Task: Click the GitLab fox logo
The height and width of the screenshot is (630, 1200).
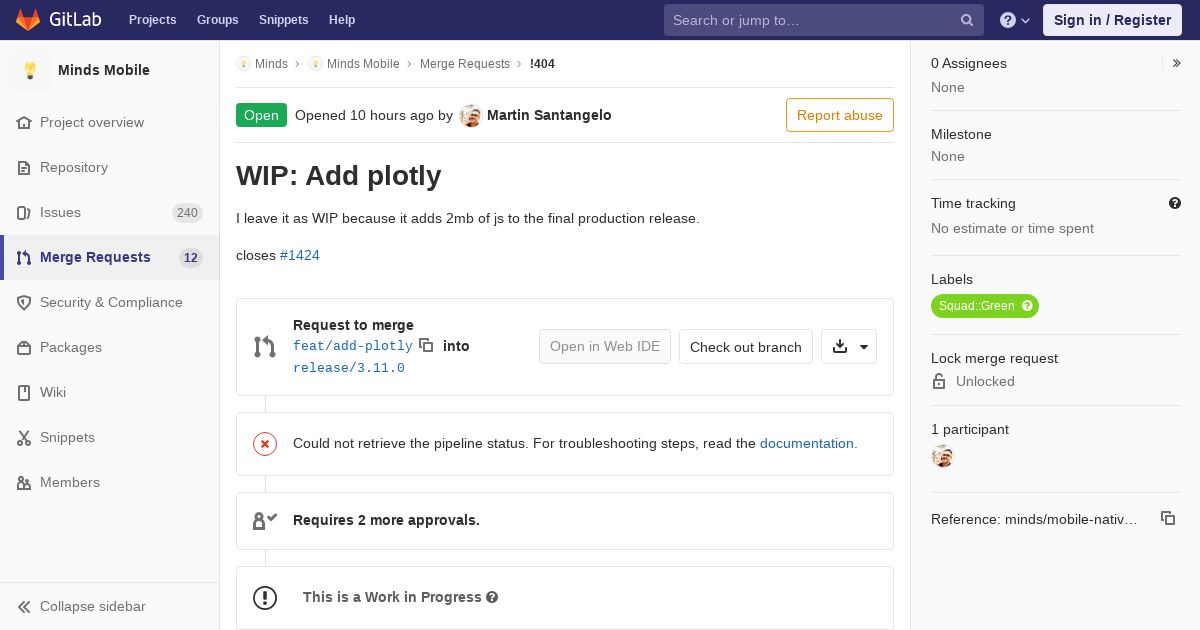Action: (x=28, y=19)
